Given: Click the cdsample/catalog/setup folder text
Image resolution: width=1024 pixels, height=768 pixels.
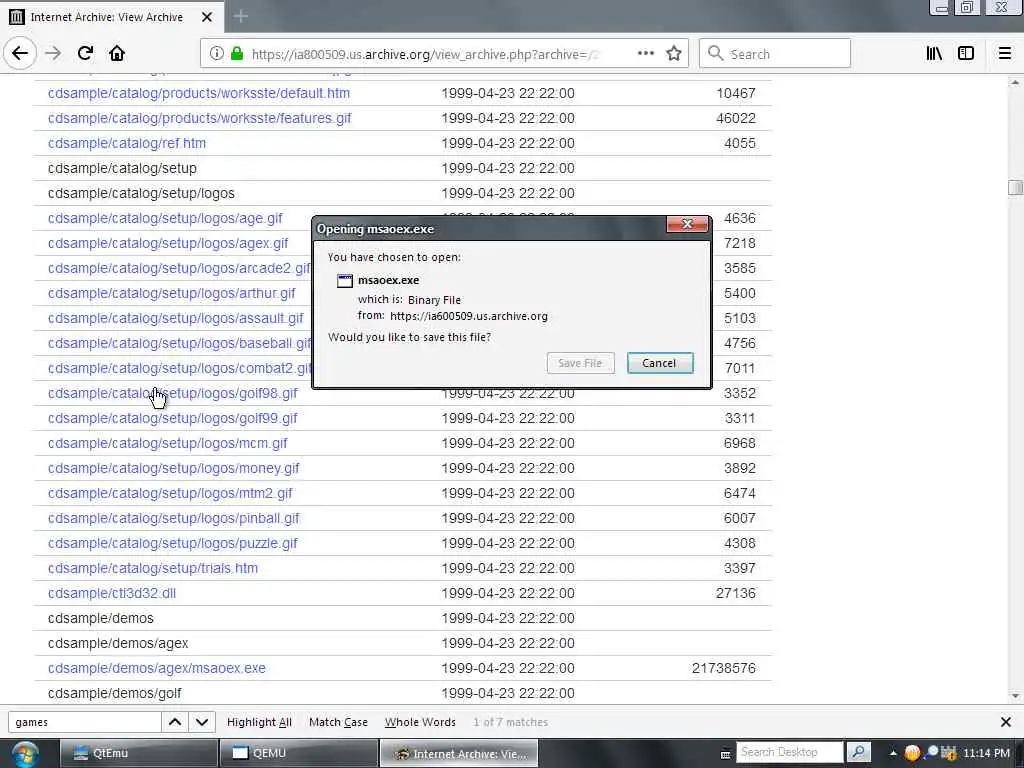Looking at the screenshot, I should [122, 168].
